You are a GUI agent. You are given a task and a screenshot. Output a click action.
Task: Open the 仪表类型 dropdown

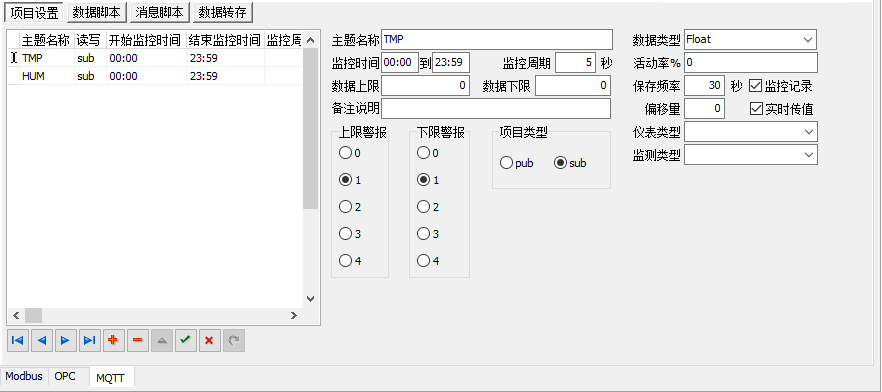[x=809, y=132]
